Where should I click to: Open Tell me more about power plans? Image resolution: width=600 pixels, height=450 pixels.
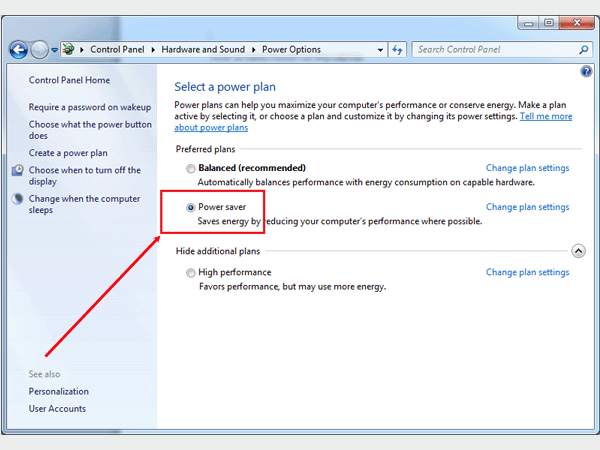tap(546, 116)
